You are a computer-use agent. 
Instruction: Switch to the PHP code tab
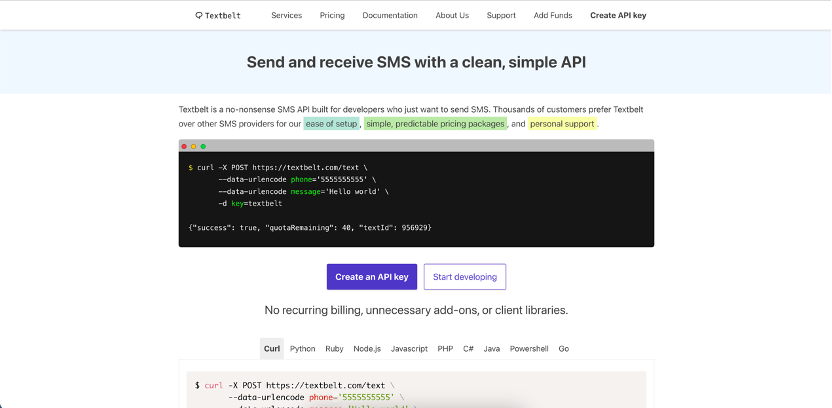pyautogui.click(x=445, y=349)
